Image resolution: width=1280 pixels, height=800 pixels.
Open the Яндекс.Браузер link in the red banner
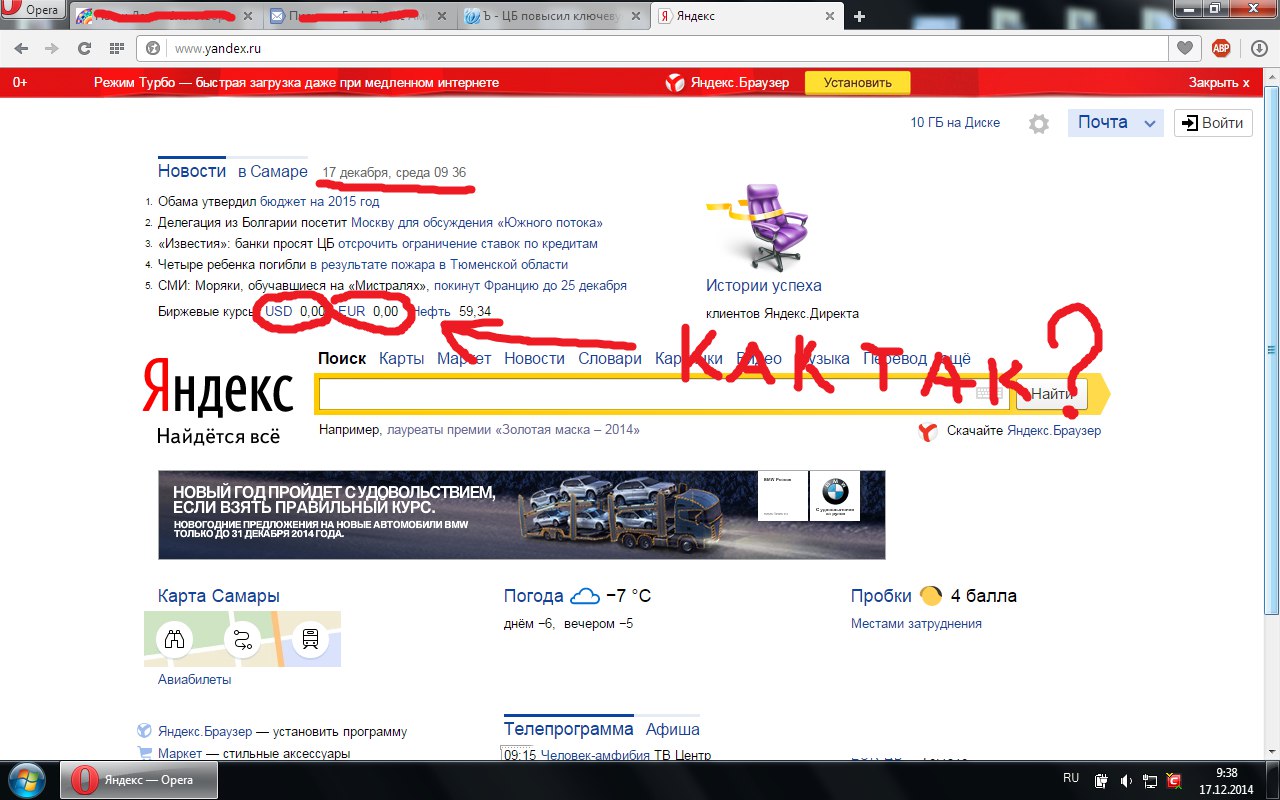[x=728, y=83]
